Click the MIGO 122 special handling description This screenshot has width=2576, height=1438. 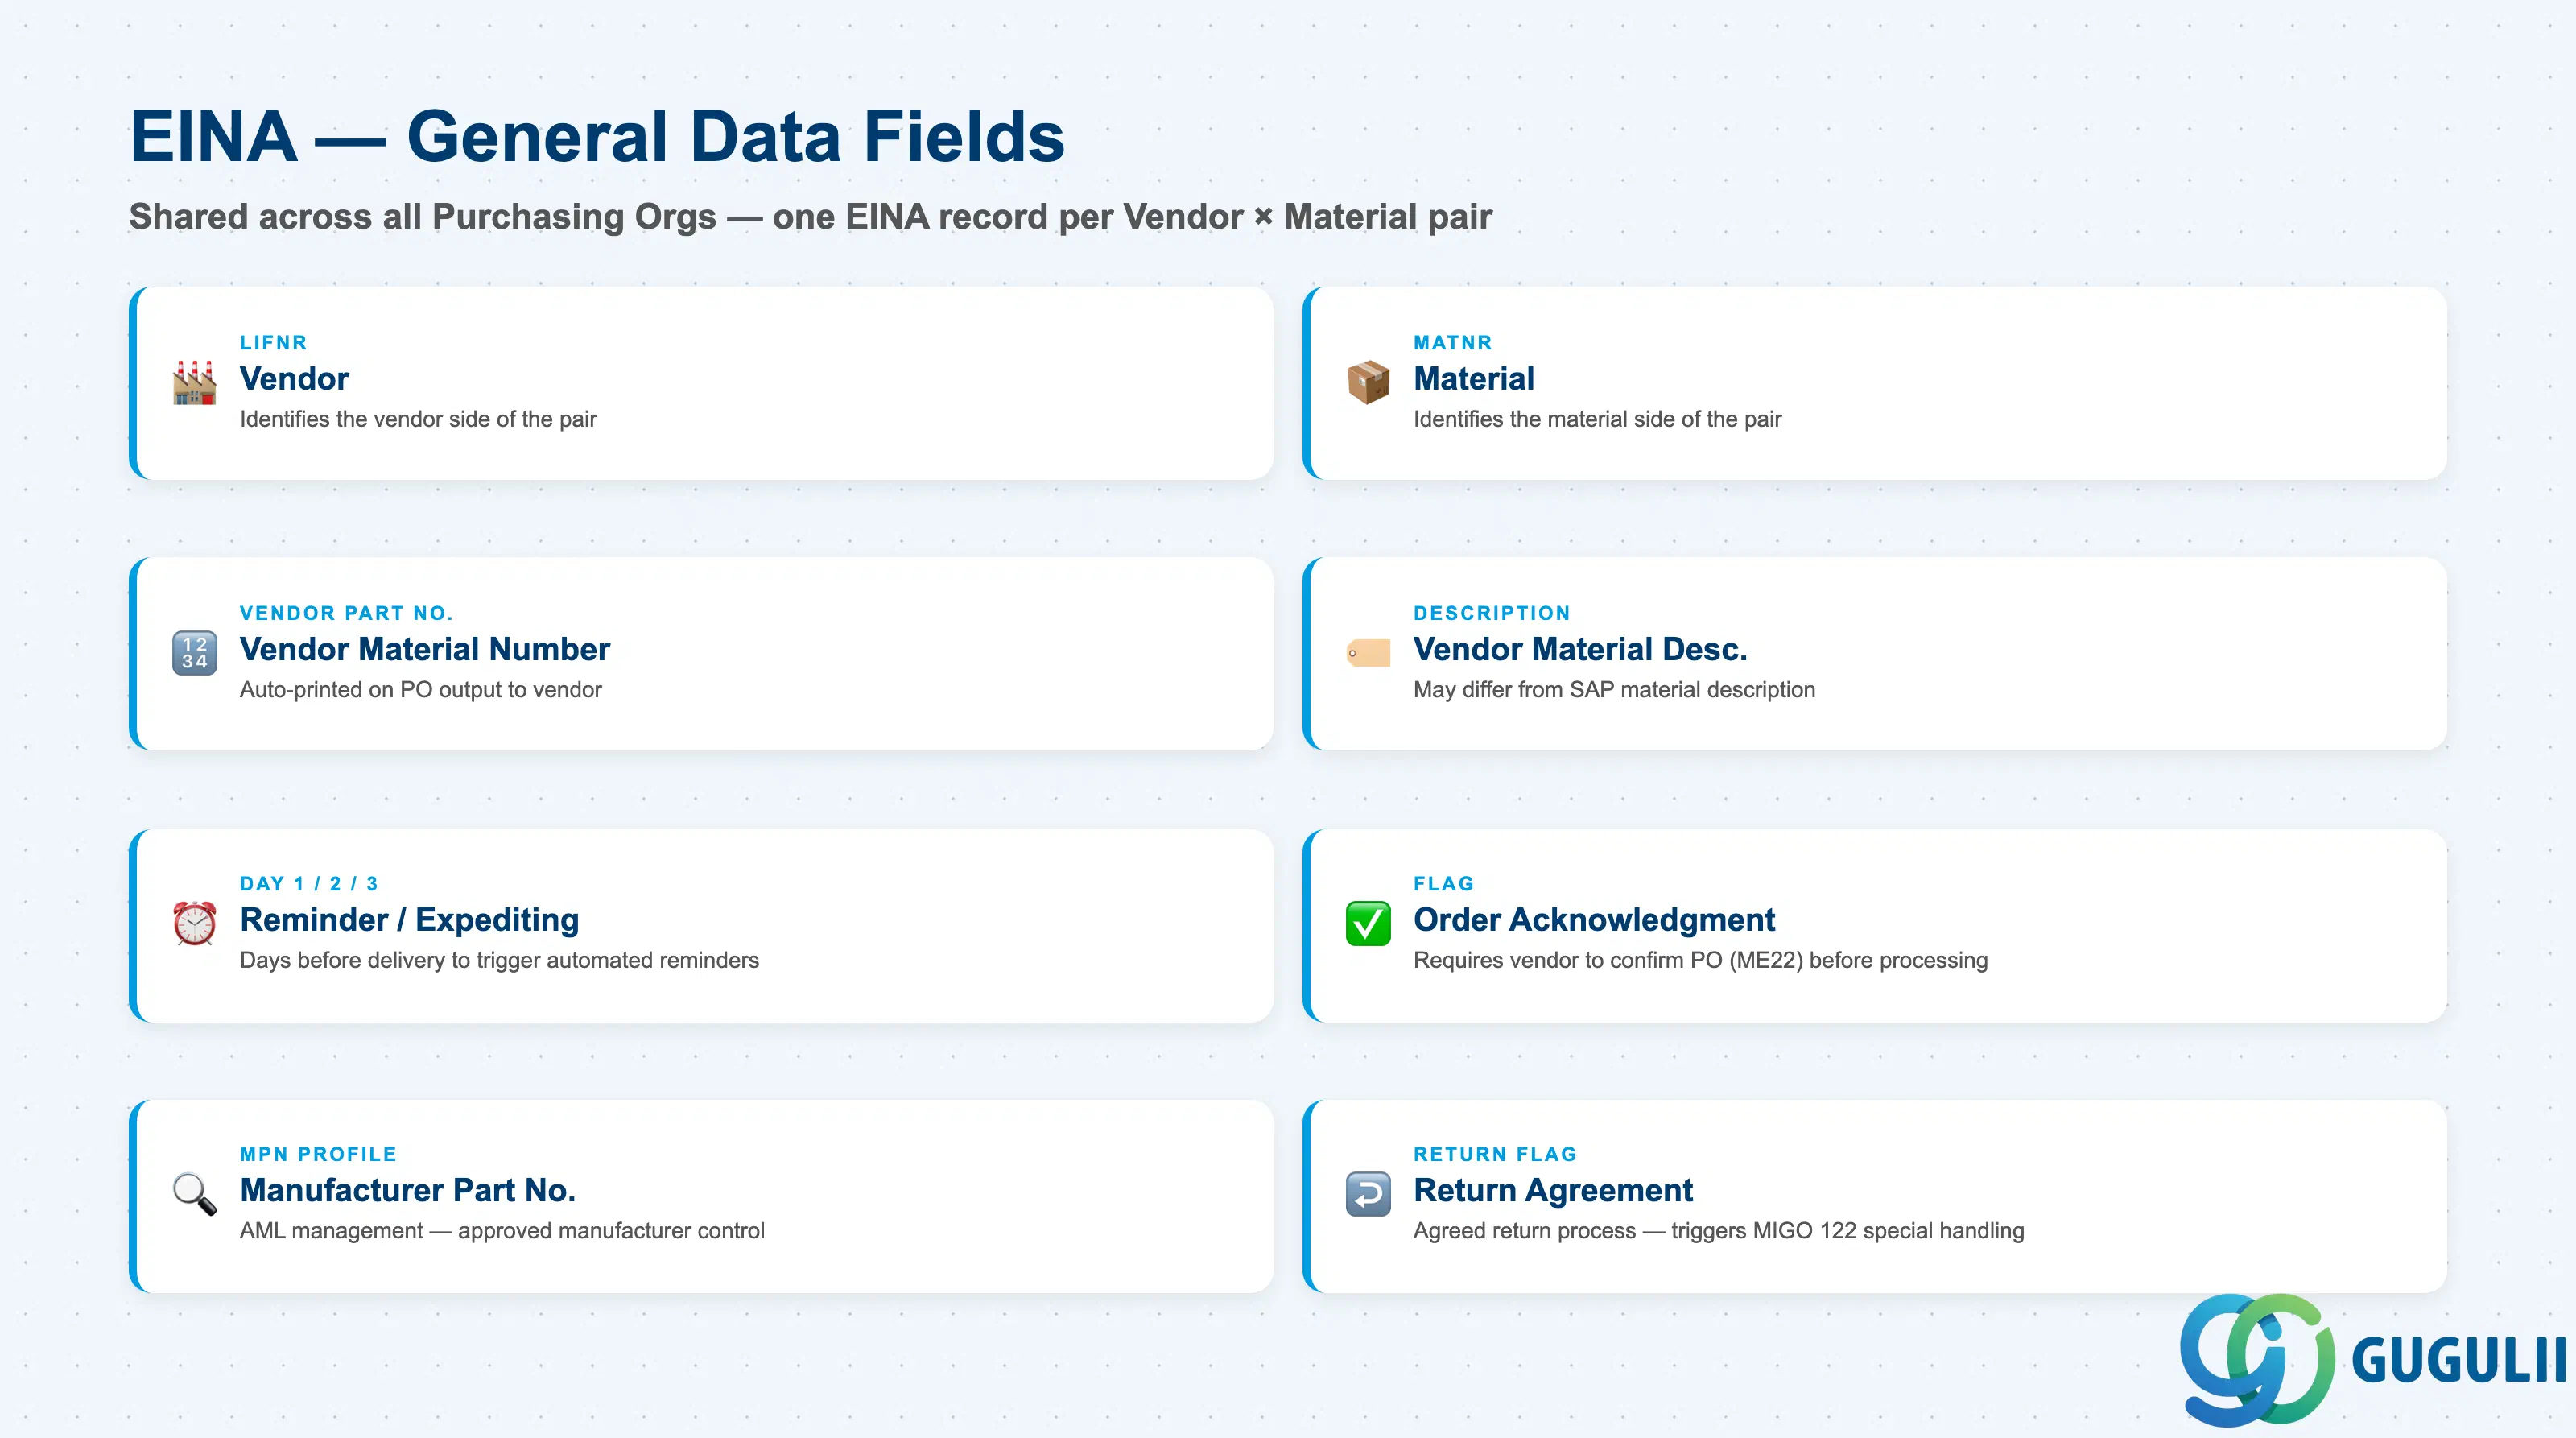point(1718,1231)
